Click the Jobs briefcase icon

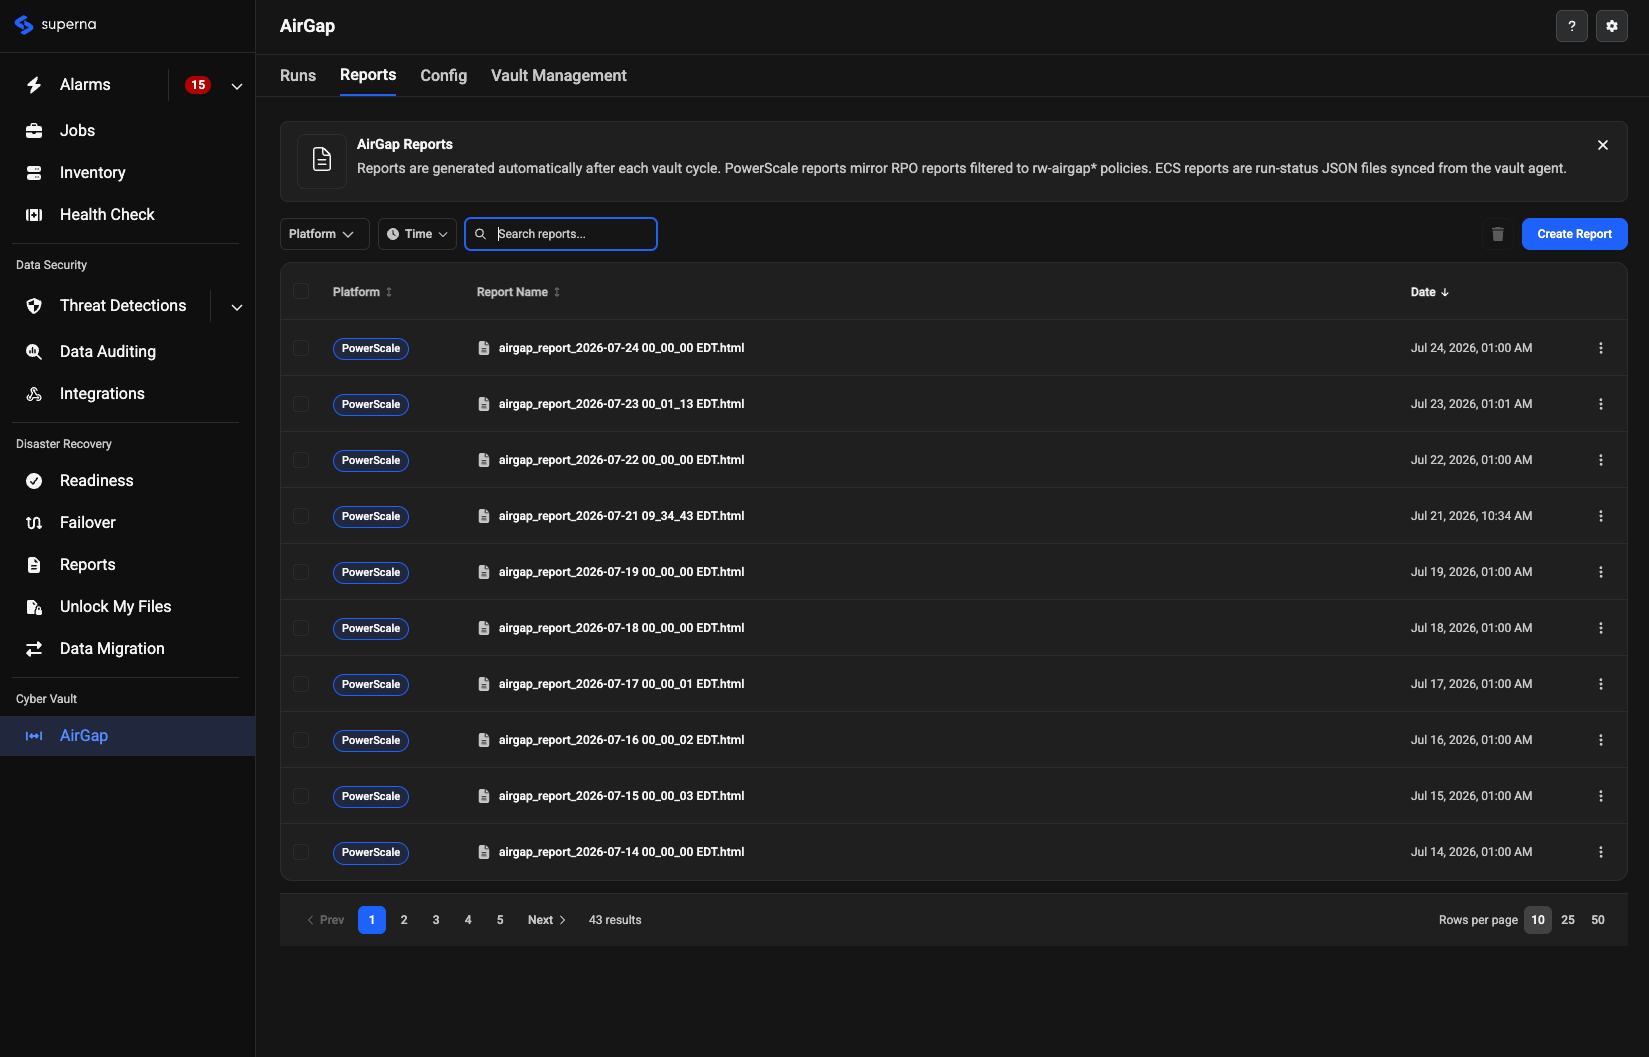(34, 131)
